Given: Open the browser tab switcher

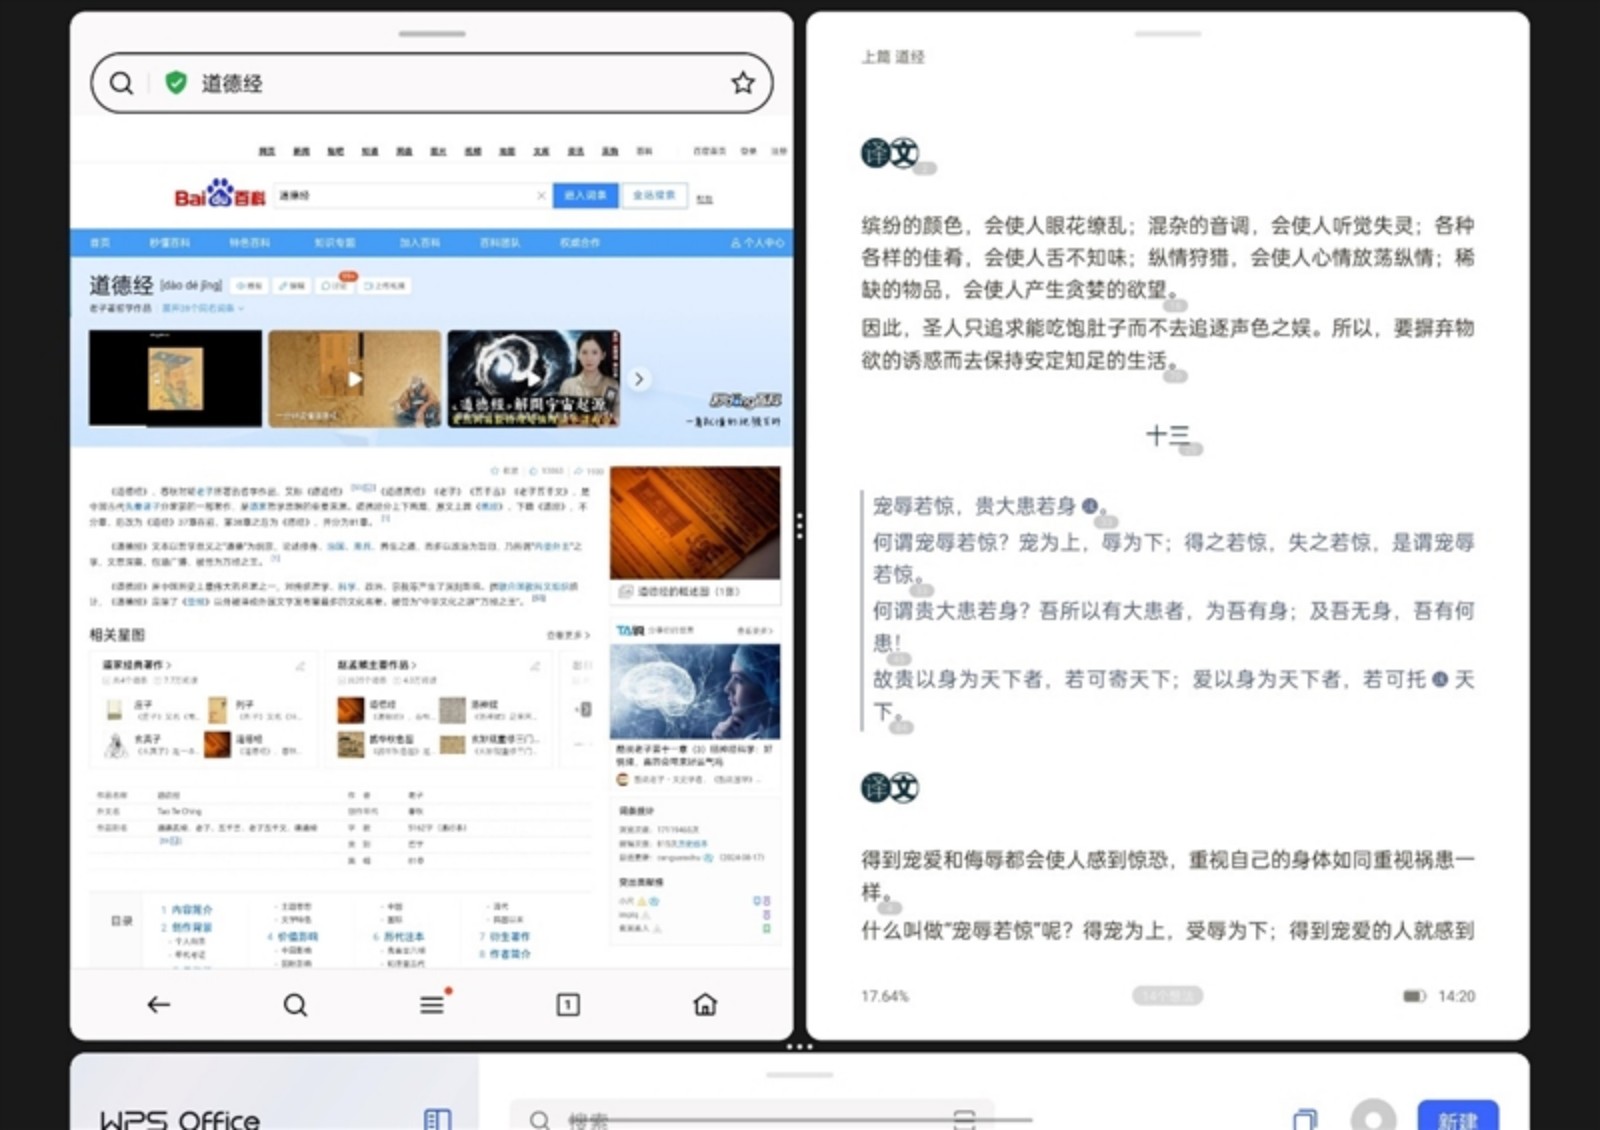Looking at the screenshot, I should coord(568,1005).
